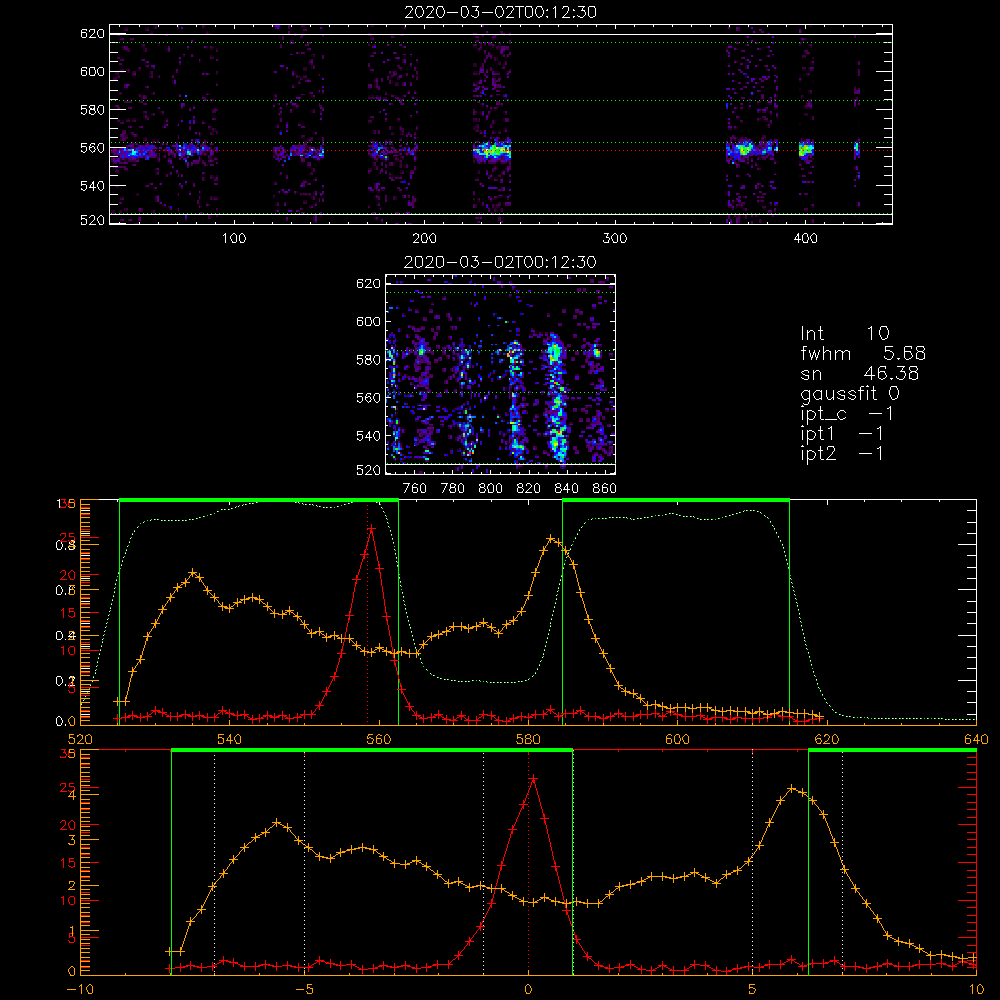Click the top spectrogram title 2020-03-02T00:12:30
This screenshot has width=1000, height=1000.
tap(500, 12)
